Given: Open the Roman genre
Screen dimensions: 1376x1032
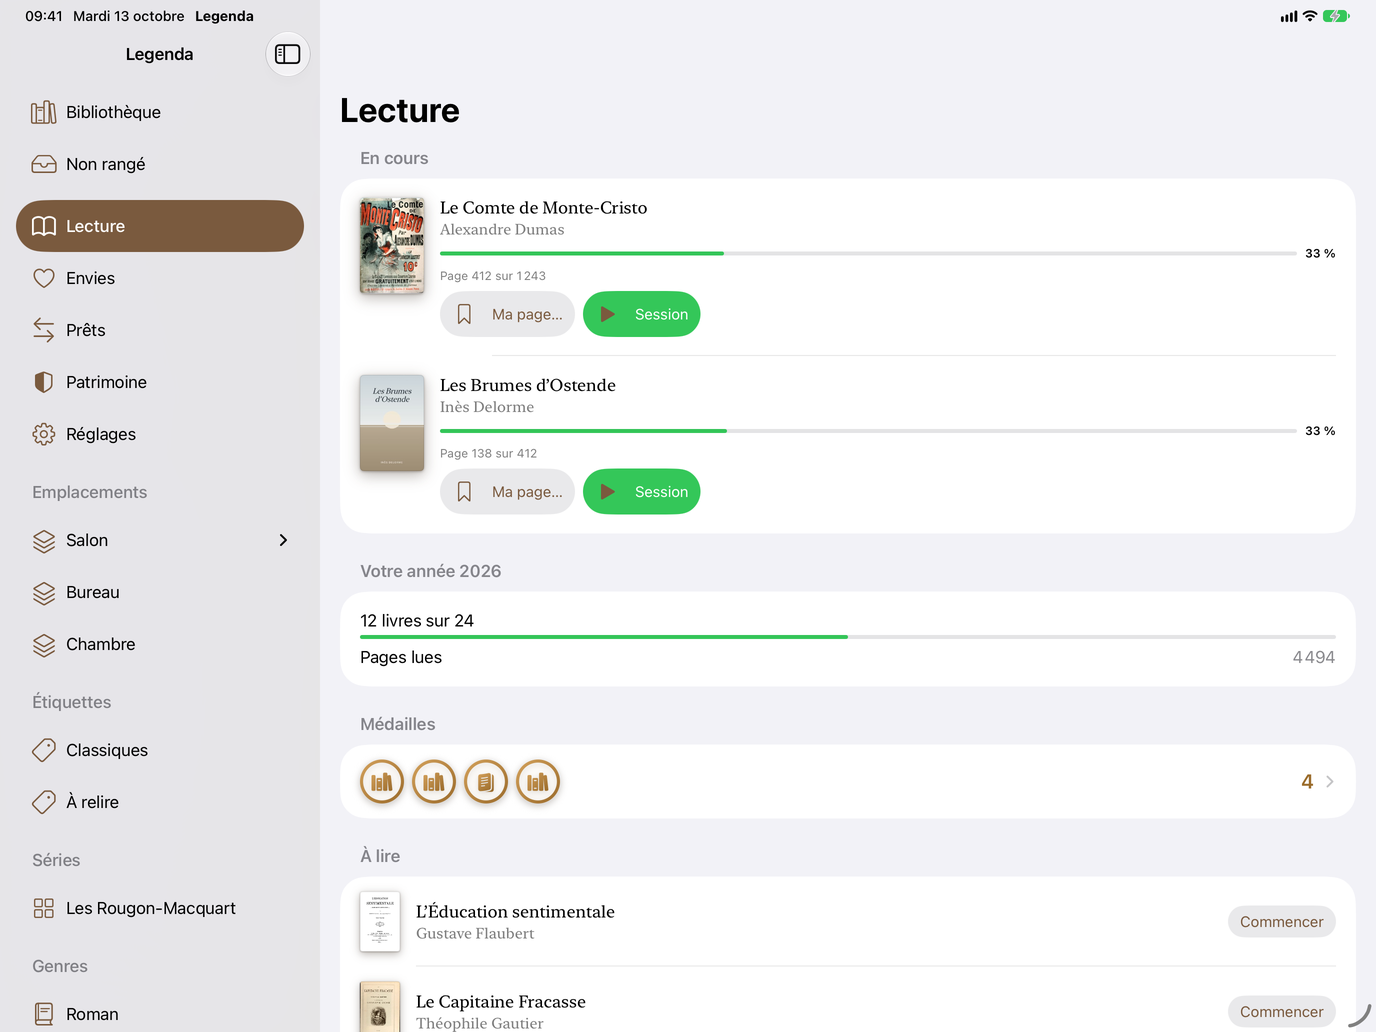Looking at the screenshot, I should (x=160, y=1014).
